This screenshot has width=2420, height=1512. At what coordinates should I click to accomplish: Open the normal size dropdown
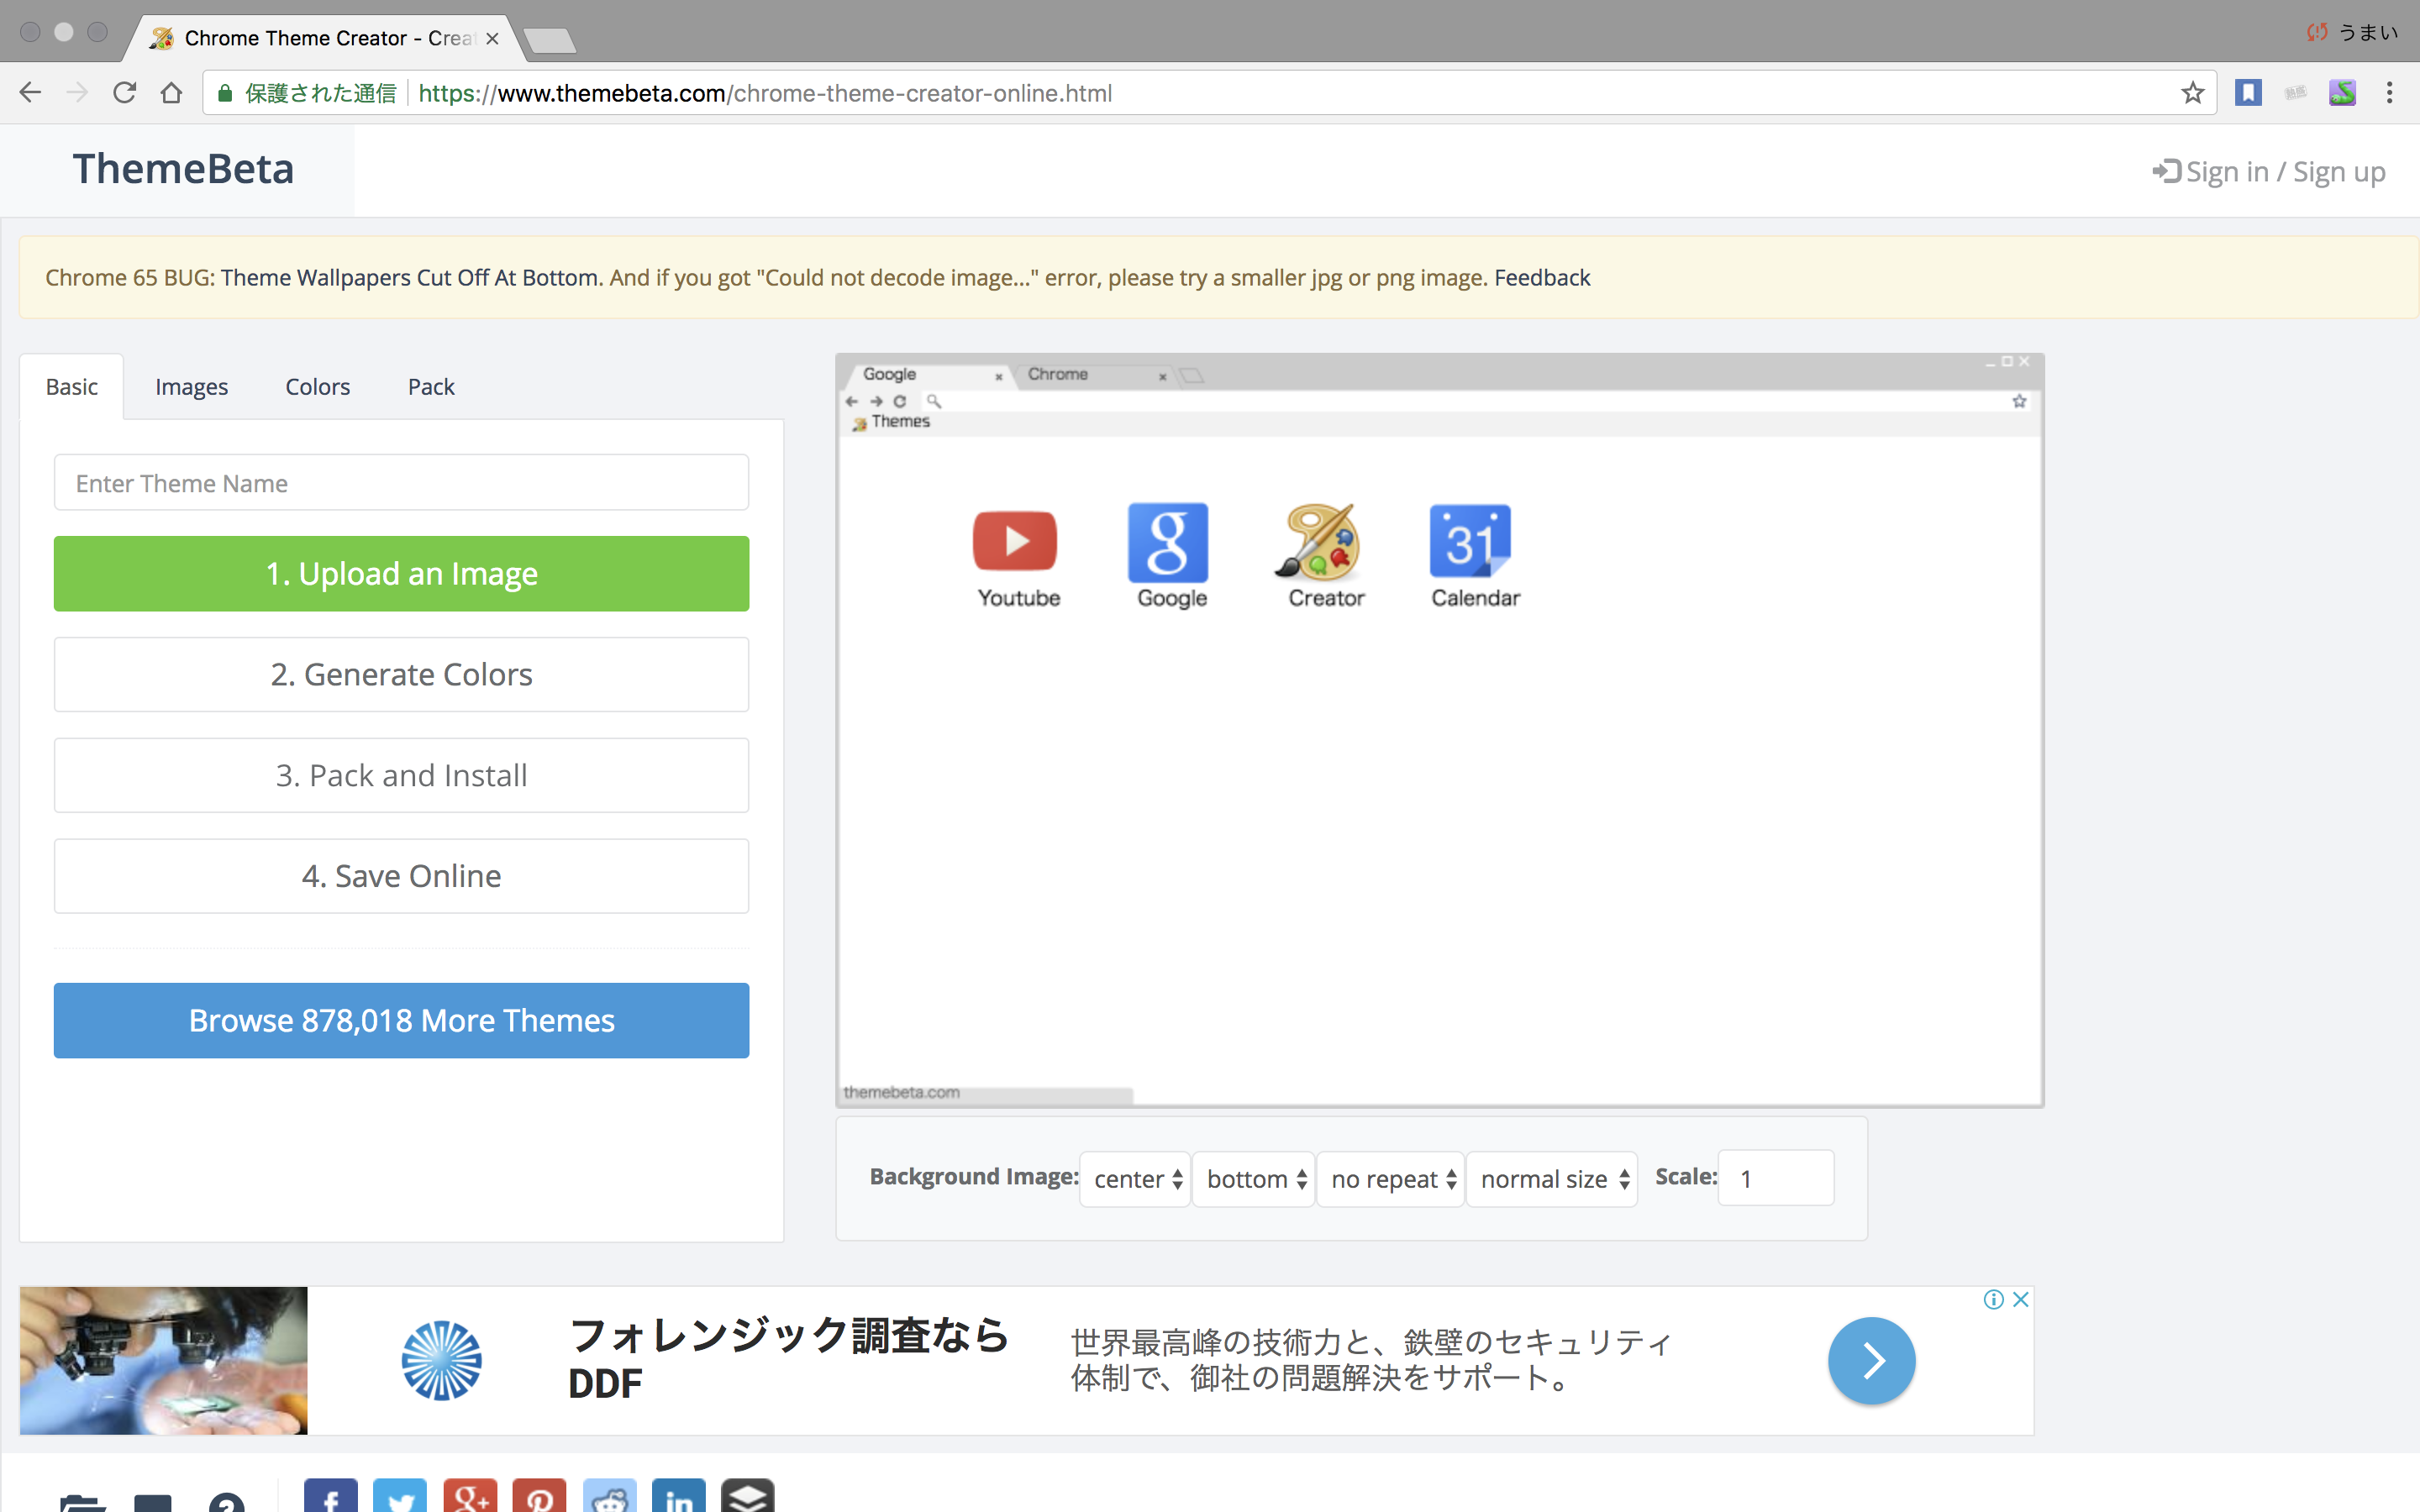tap(1551, 1179)
